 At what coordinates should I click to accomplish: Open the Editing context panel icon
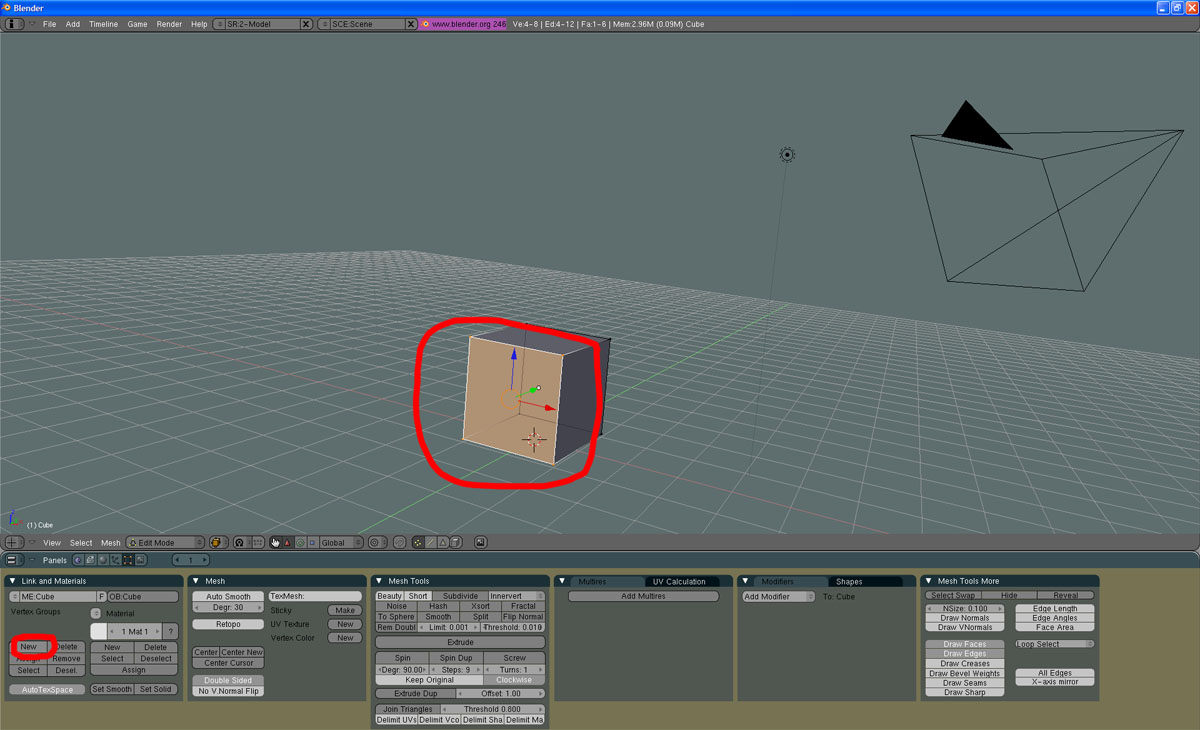127,560
